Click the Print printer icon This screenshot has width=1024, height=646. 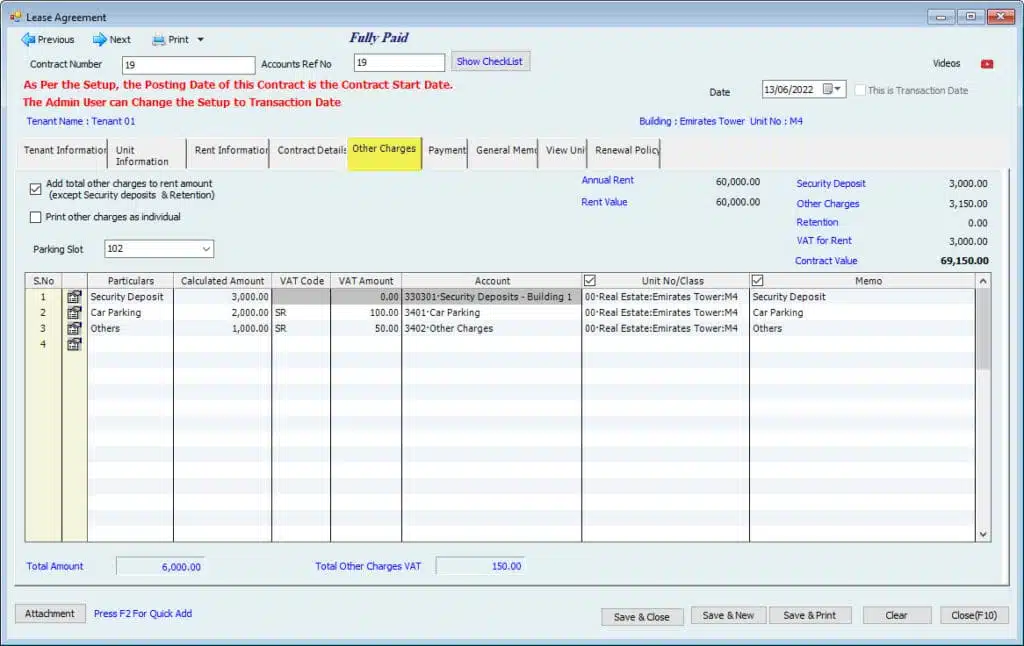[x=158, y=40]
